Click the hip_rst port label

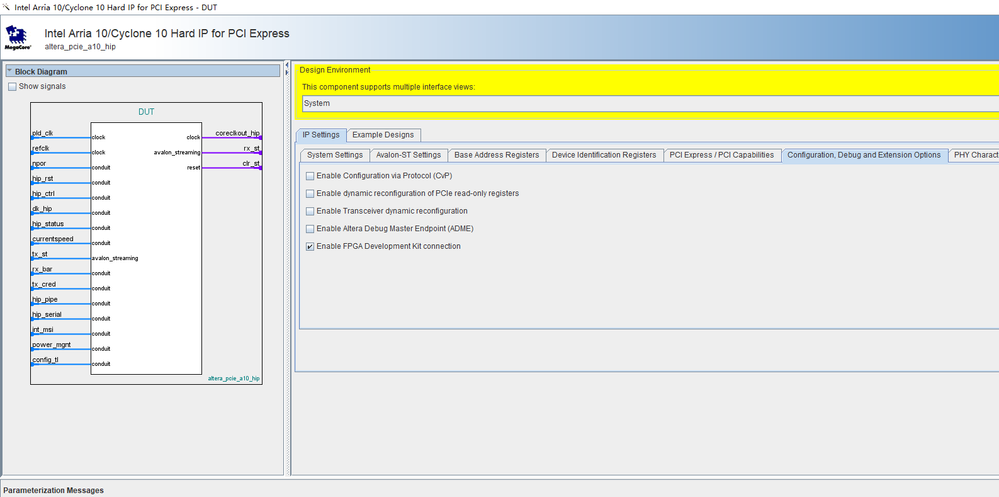click(x=42, y=179)
